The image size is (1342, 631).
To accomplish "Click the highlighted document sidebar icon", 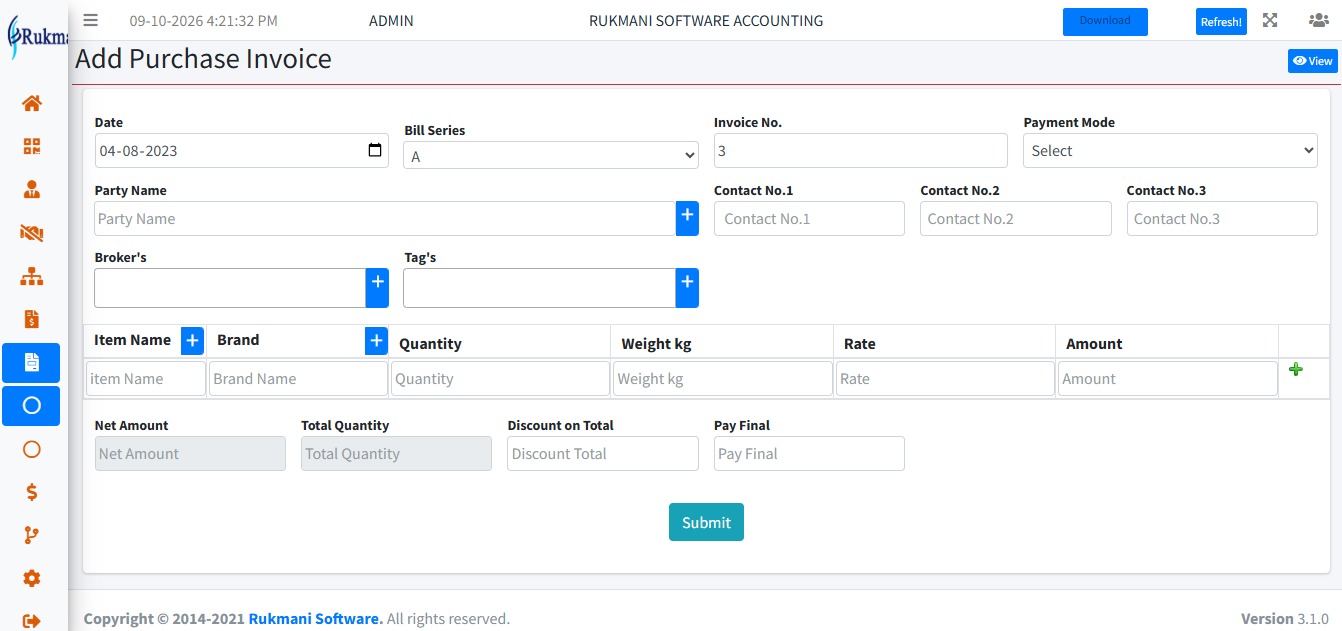I will [31, 362].
